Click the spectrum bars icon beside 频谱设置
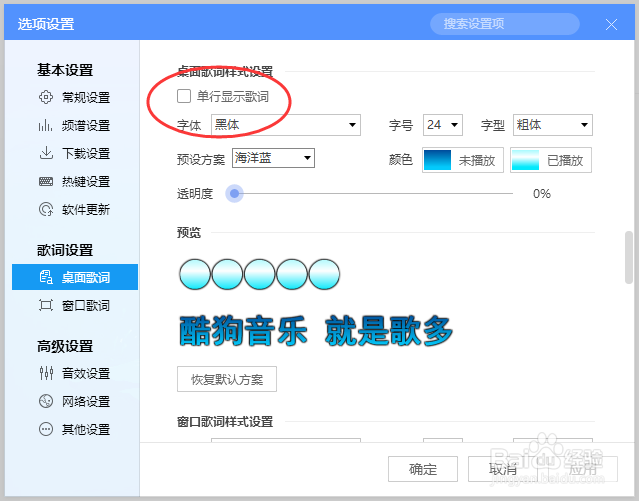The width and height of the screenshot is (639, 501). coord(46,125)
